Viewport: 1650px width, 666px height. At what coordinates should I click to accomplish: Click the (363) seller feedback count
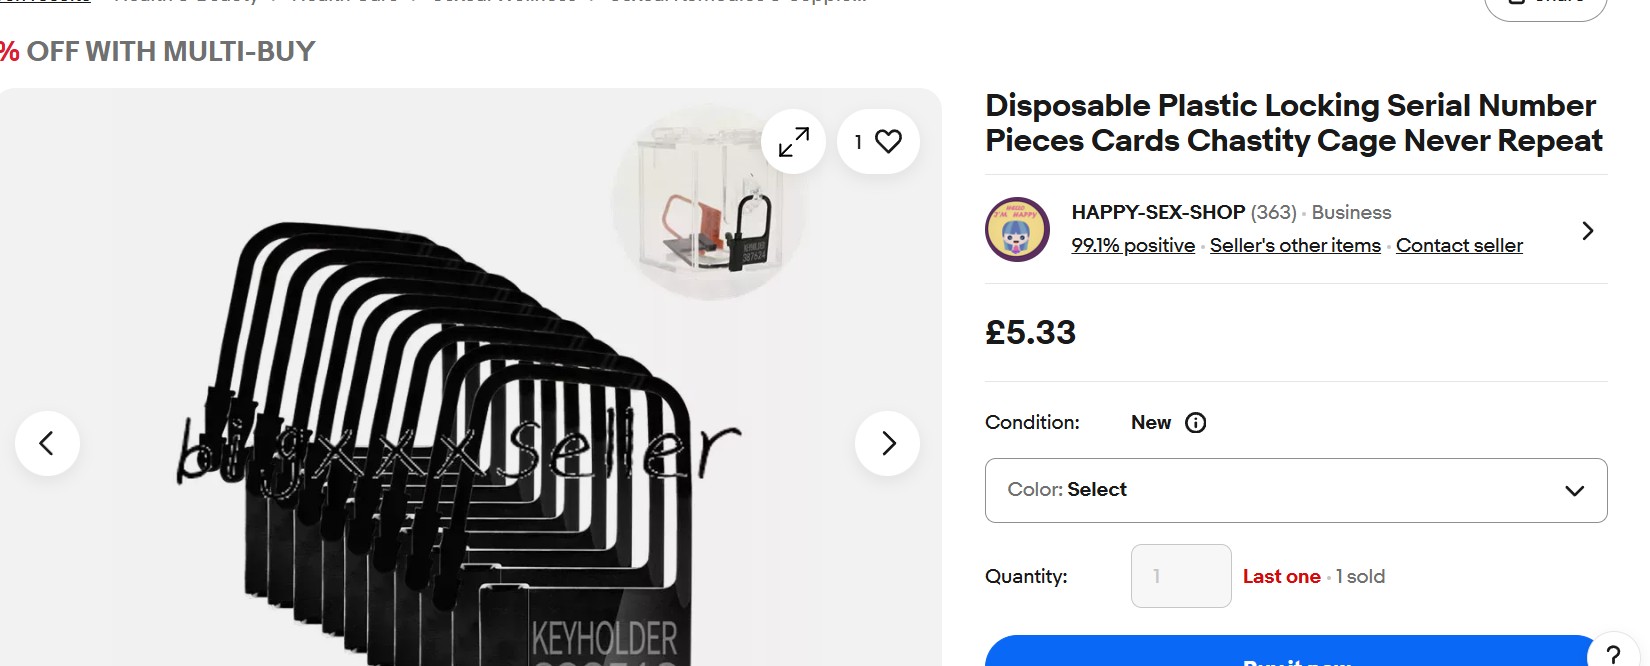pos(1273,213)
